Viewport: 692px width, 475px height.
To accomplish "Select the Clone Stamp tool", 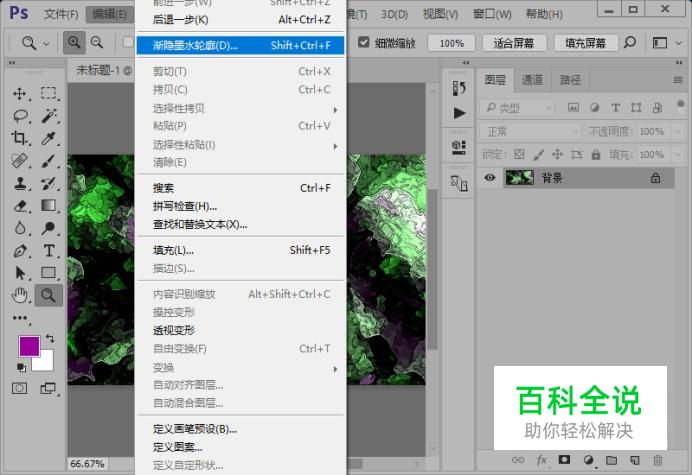I will coord(19,183).
